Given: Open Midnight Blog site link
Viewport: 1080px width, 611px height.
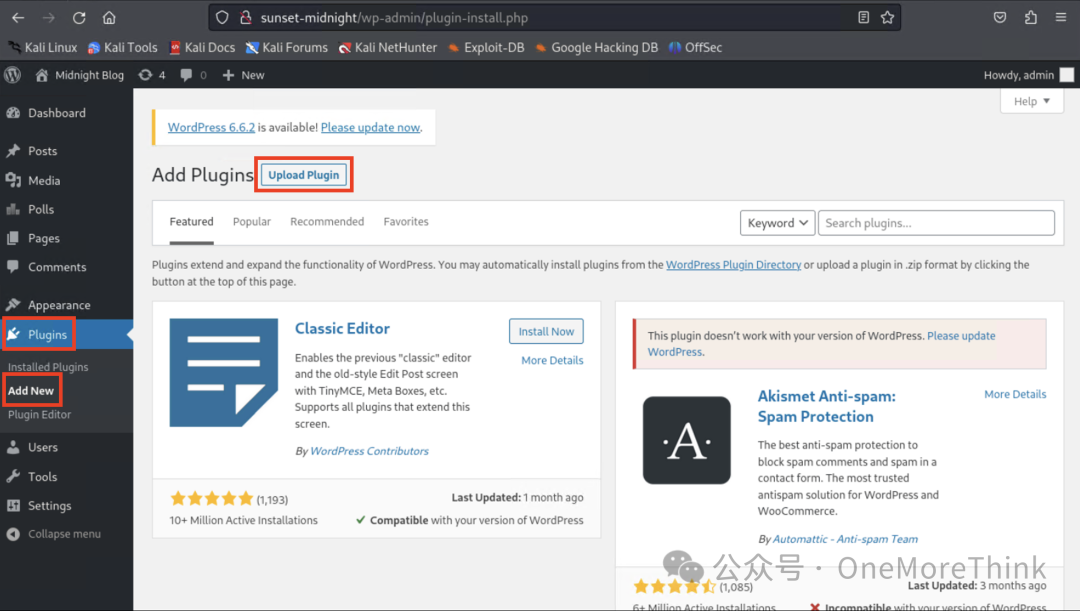Looking at the screenshot, I should [x=80, y=75].
